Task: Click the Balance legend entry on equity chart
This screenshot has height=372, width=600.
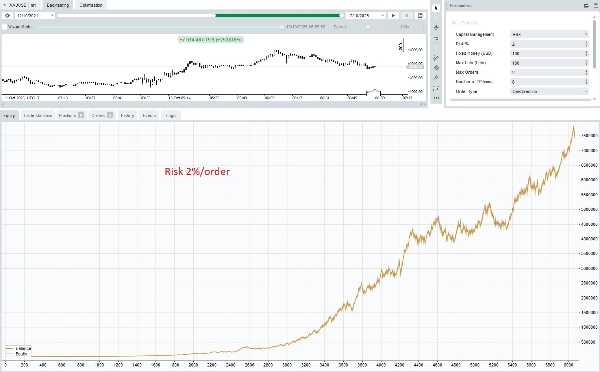Action: click(x=18, y=349)
